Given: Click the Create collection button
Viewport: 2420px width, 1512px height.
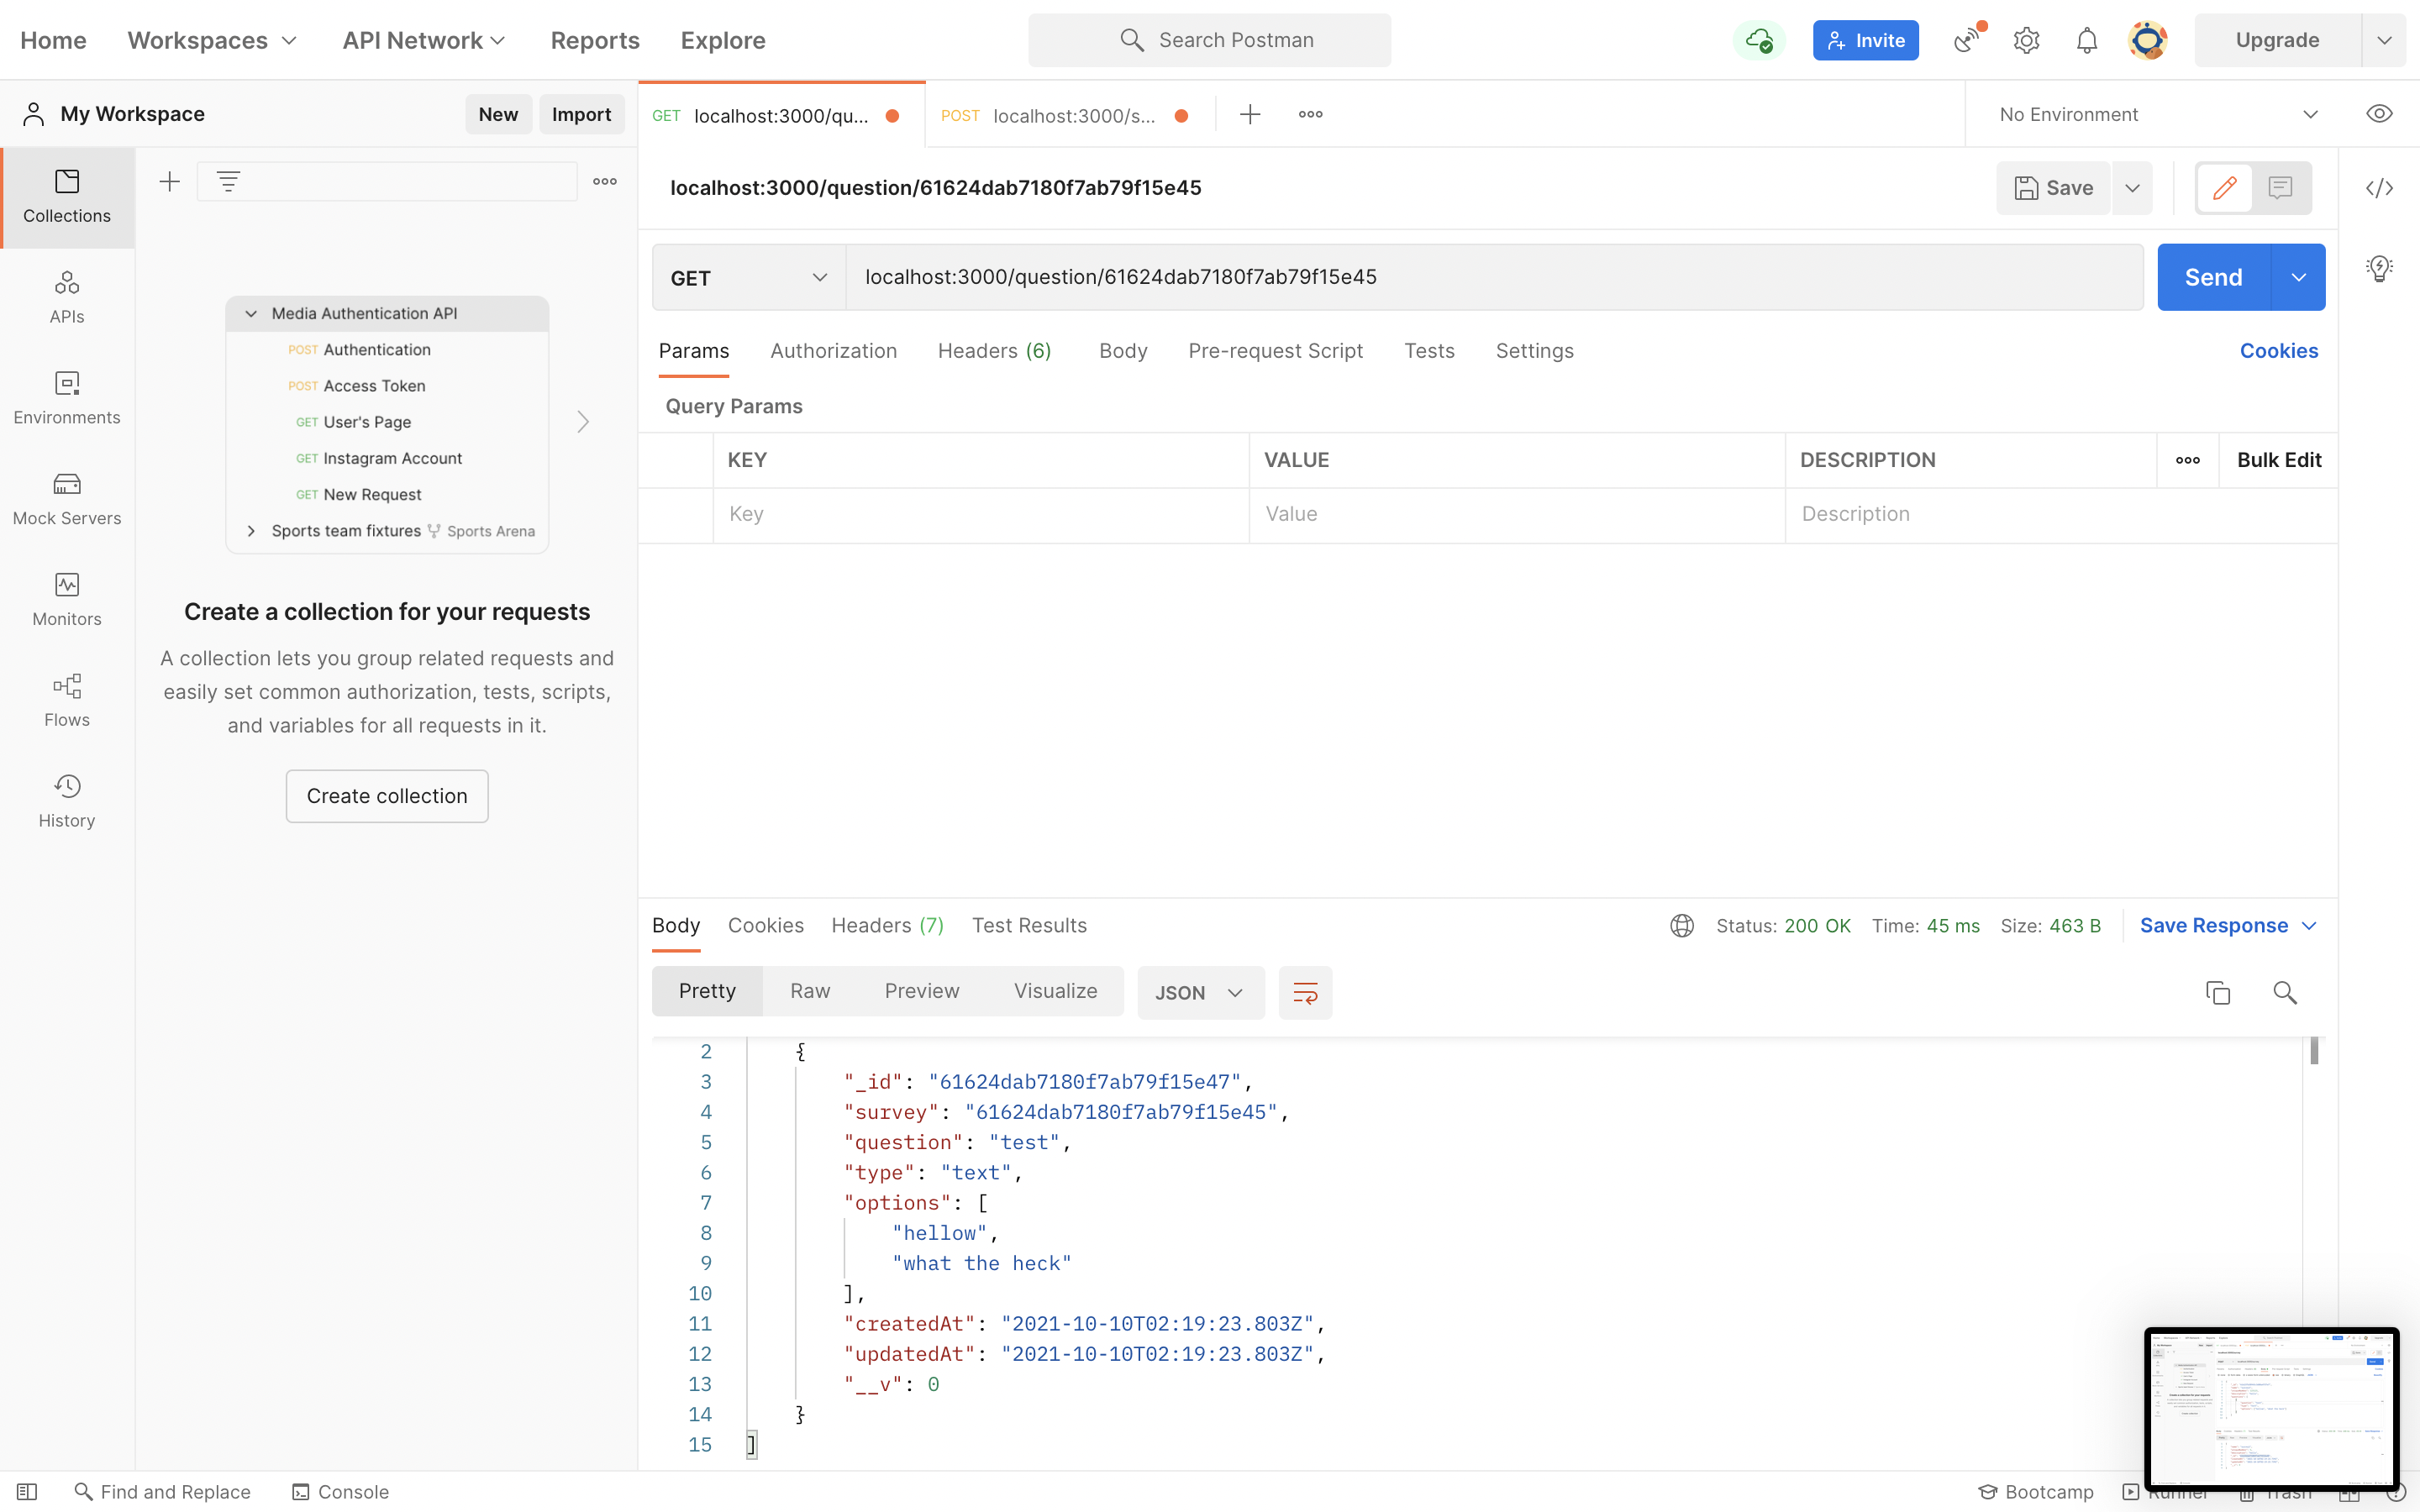Looking at the screenshot, I should pos(387,796).
